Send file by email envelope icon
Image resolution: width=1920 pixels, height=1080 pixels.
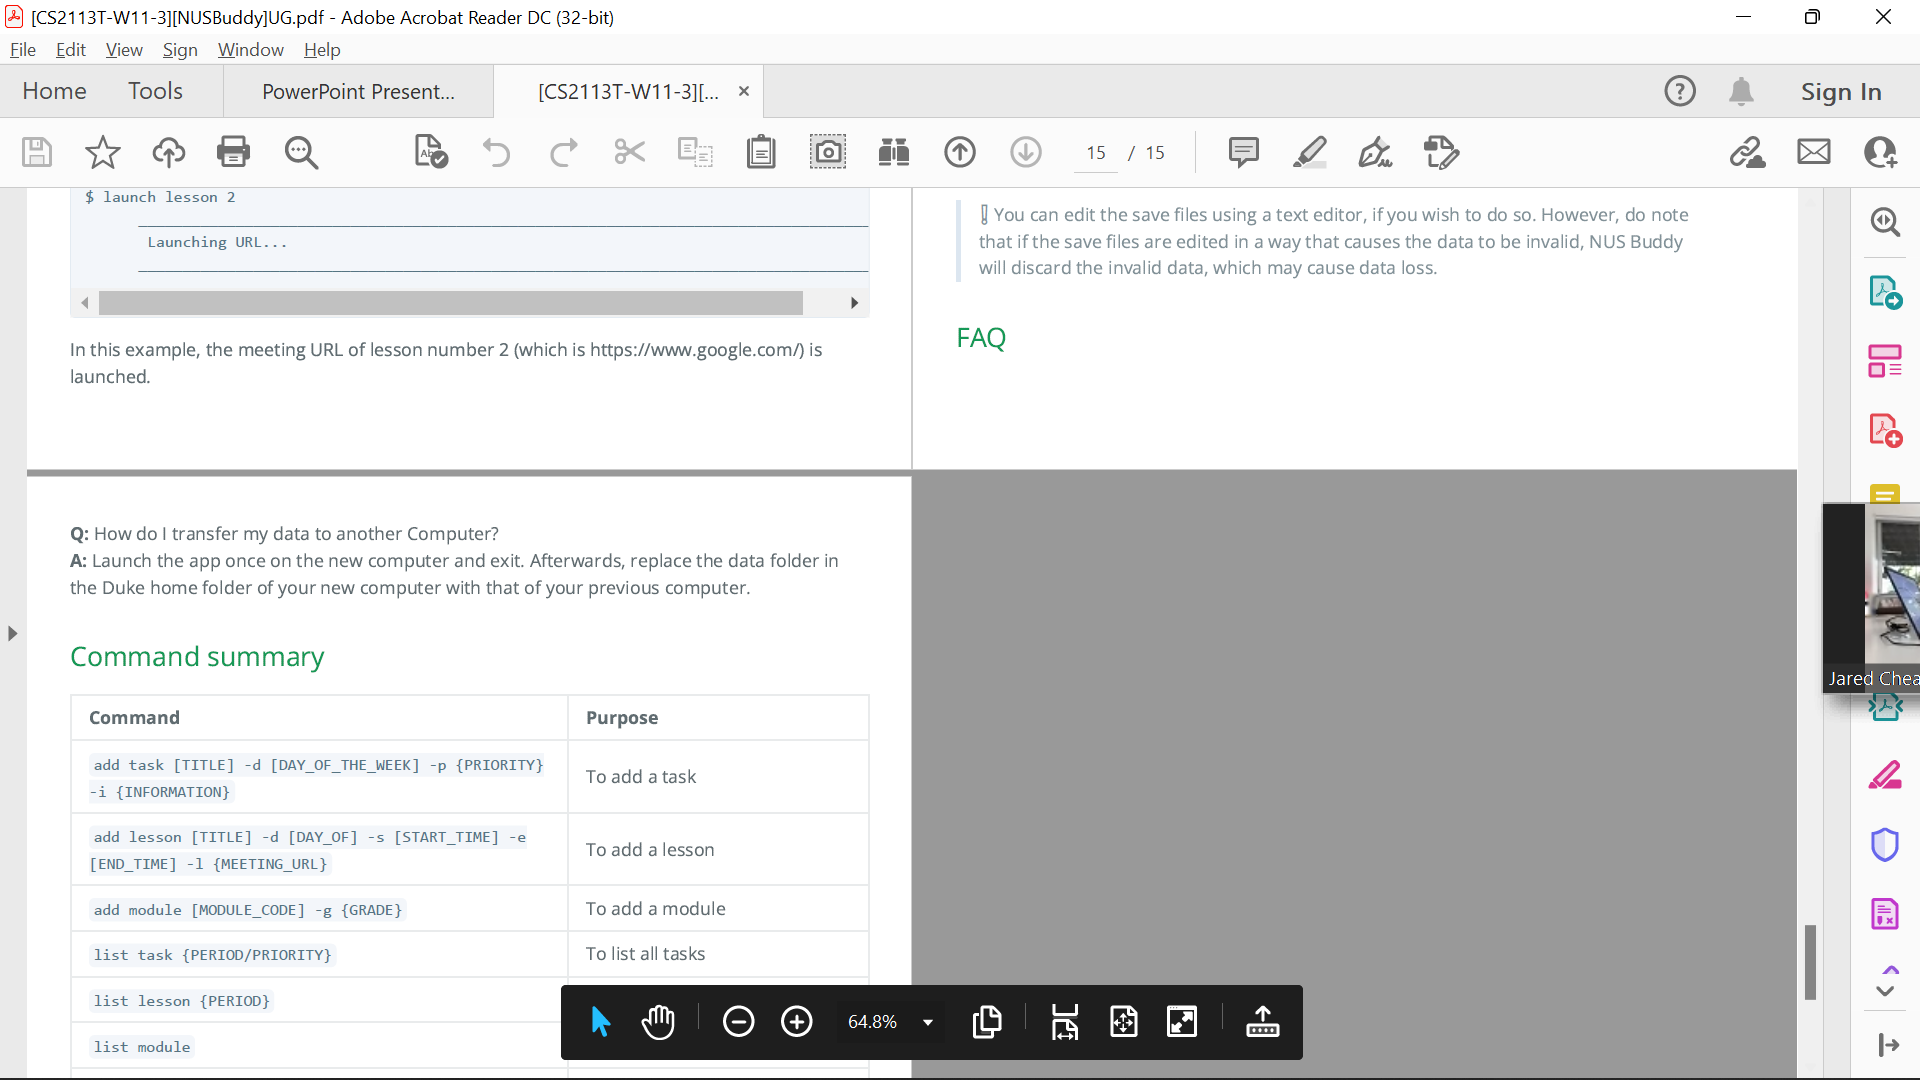coord(1813,152)
